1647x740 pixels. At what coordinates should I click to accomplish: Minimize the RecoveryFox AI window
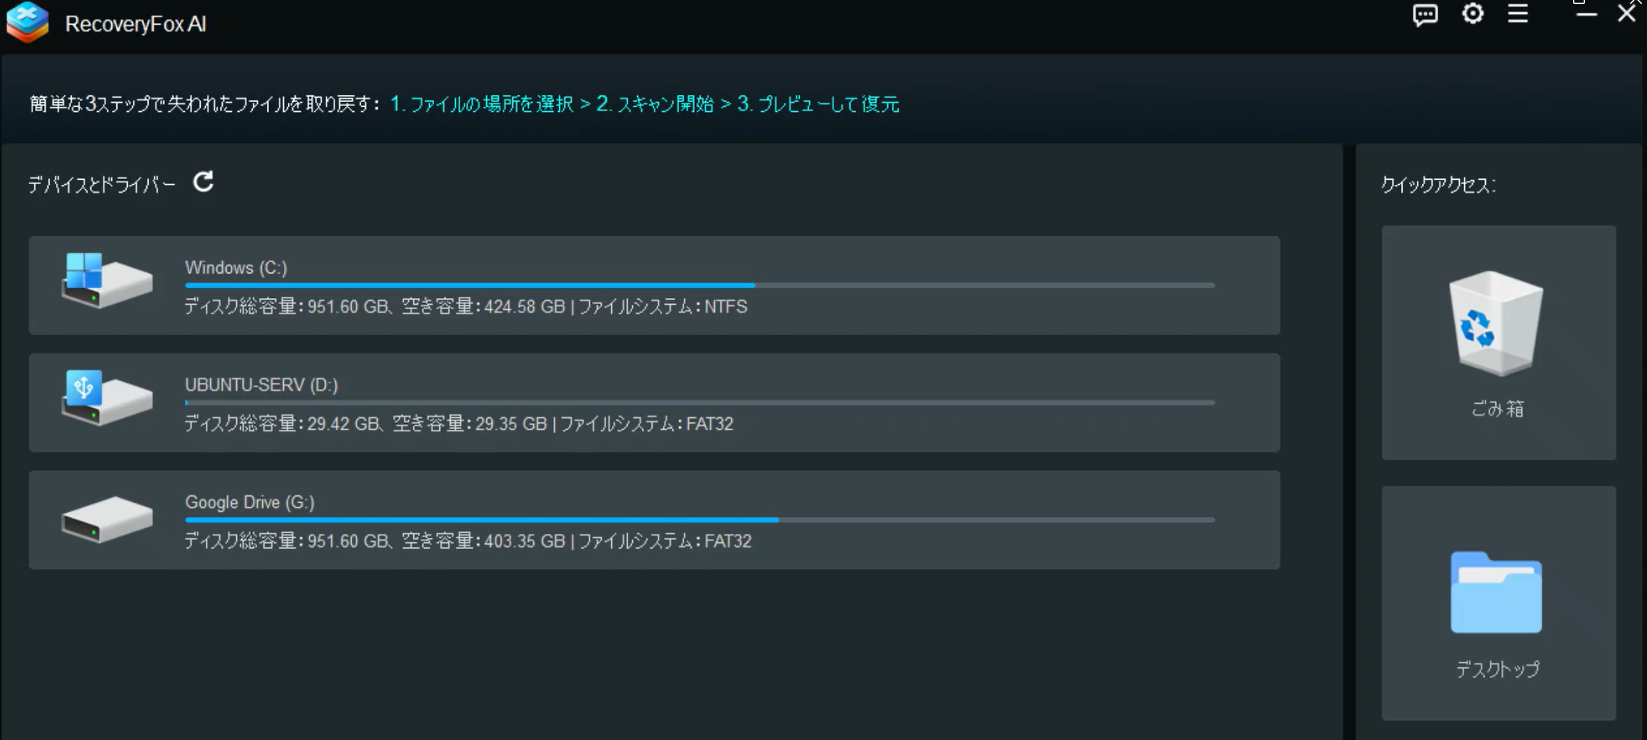[x=1586, y=15]
